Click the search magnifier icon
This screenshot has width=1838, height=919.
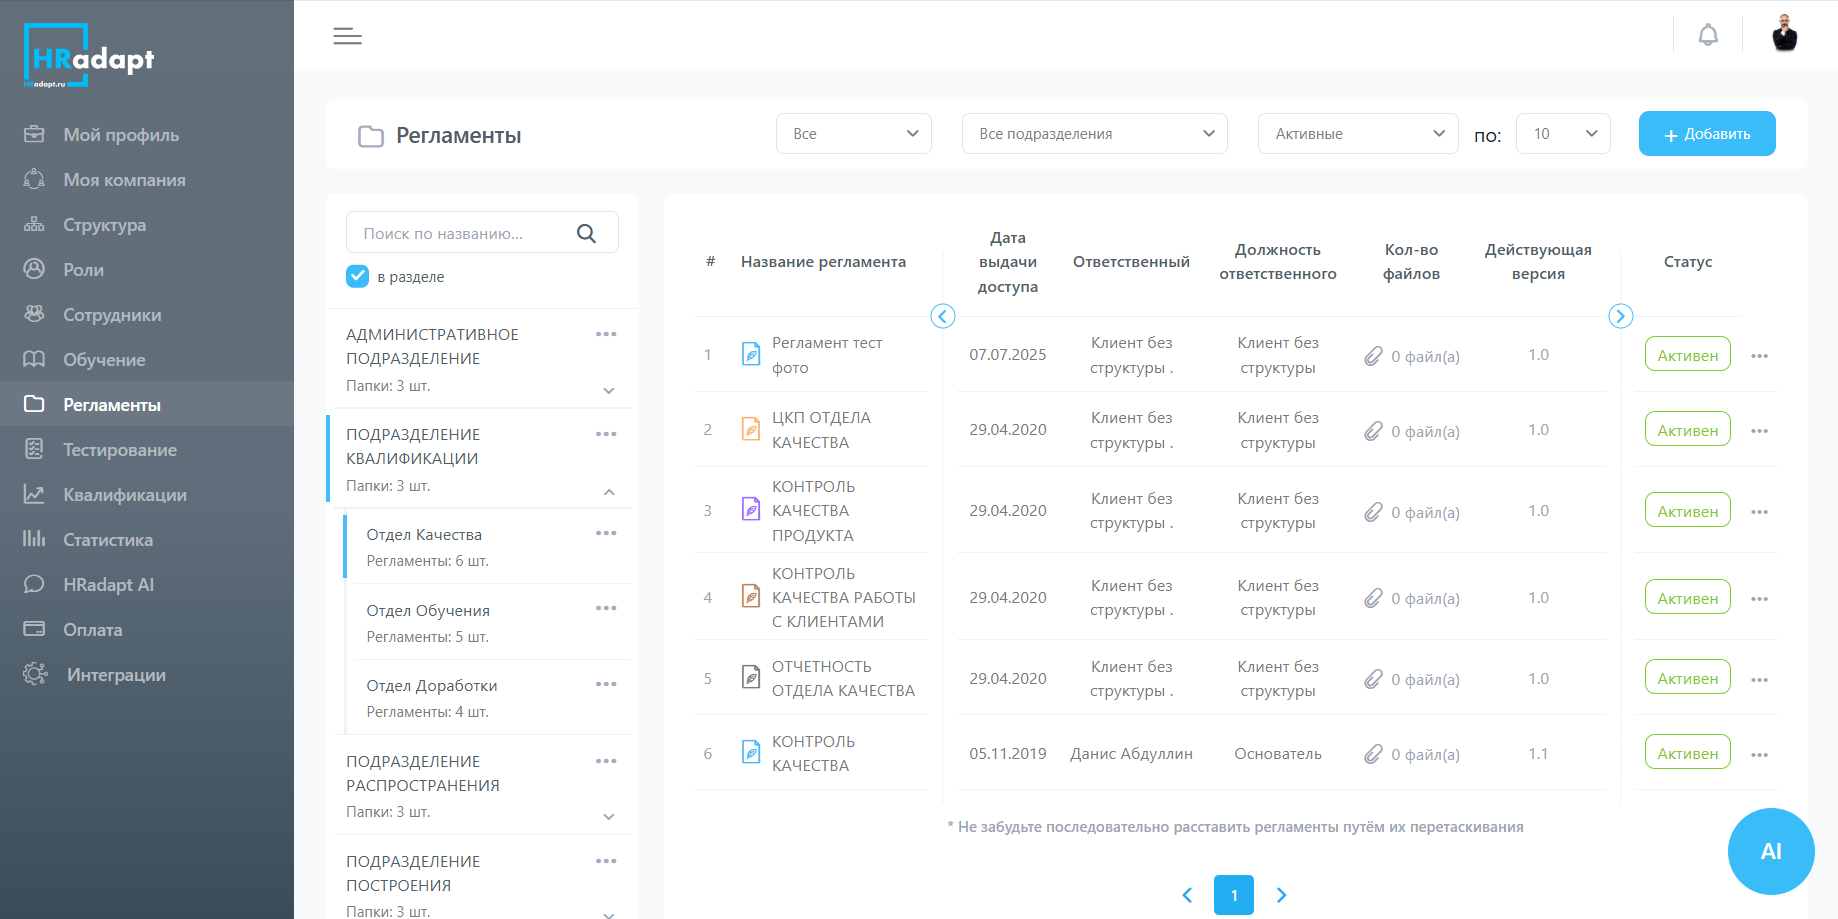(x=586, y=233)
